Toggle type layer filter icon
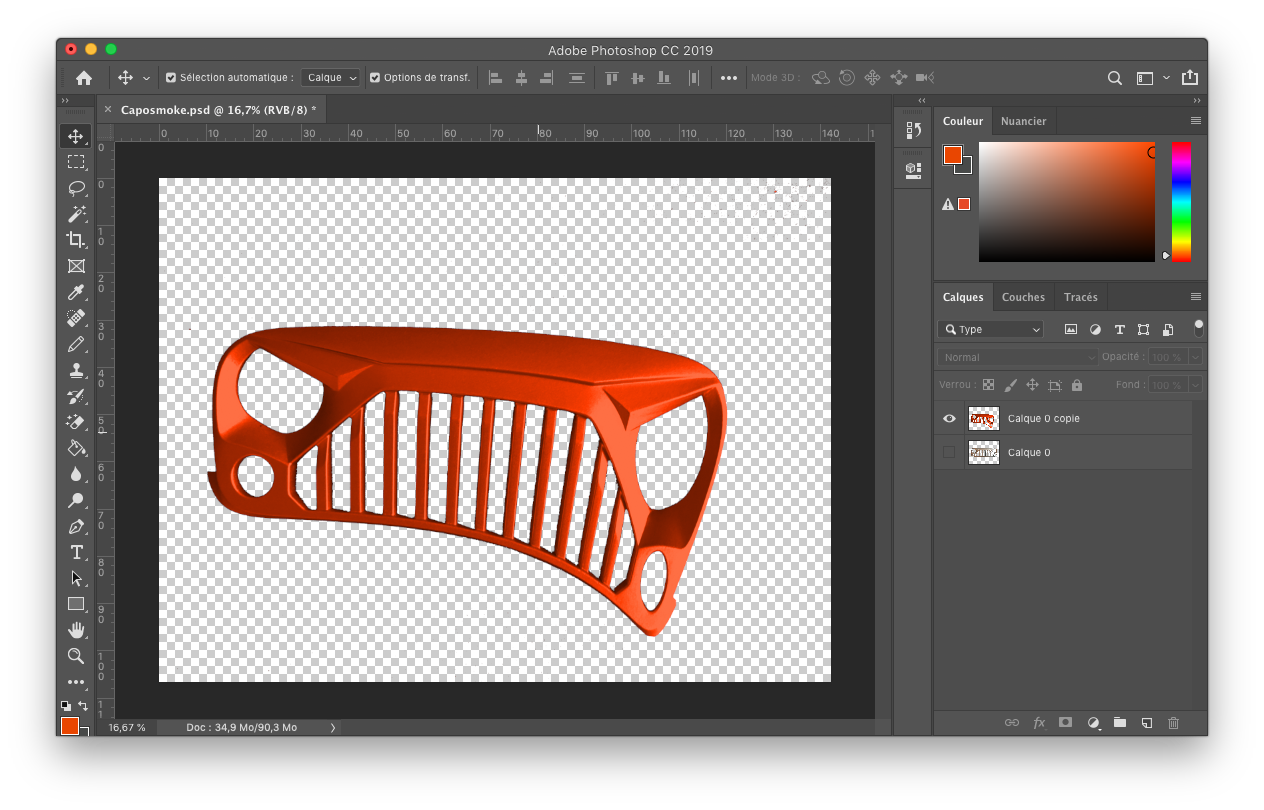This screenshot has width=1264, height=810. pos(1119,329)
